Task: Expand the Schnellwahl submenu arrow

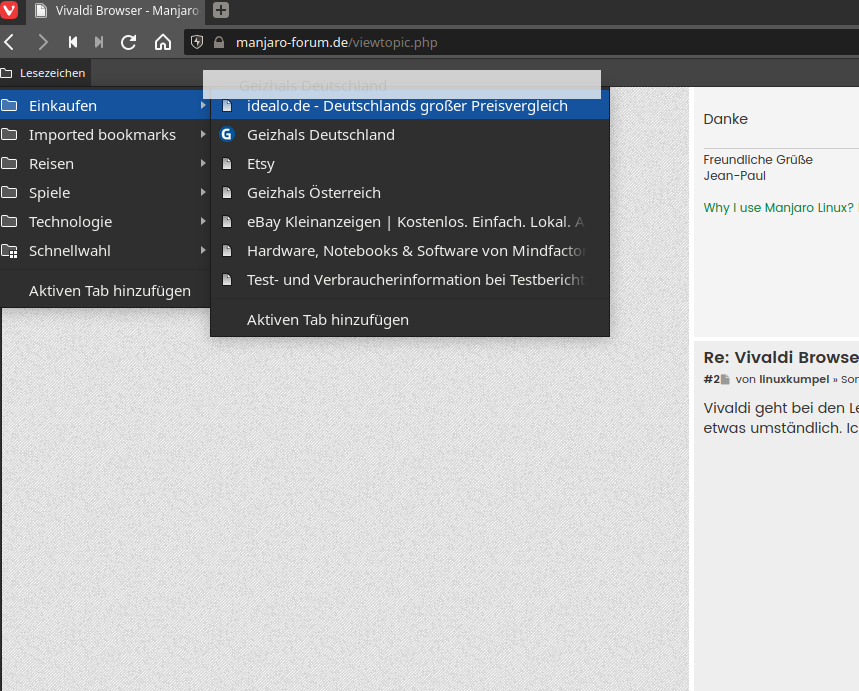Action: [x=203, y=250]
